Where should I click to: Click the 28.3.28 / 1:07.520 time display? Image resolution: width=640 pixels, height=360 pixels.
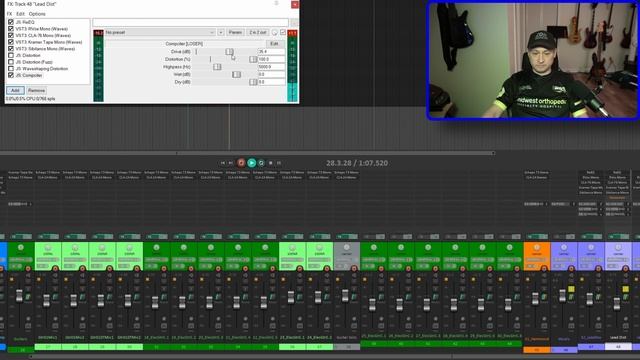coord(357,163)
